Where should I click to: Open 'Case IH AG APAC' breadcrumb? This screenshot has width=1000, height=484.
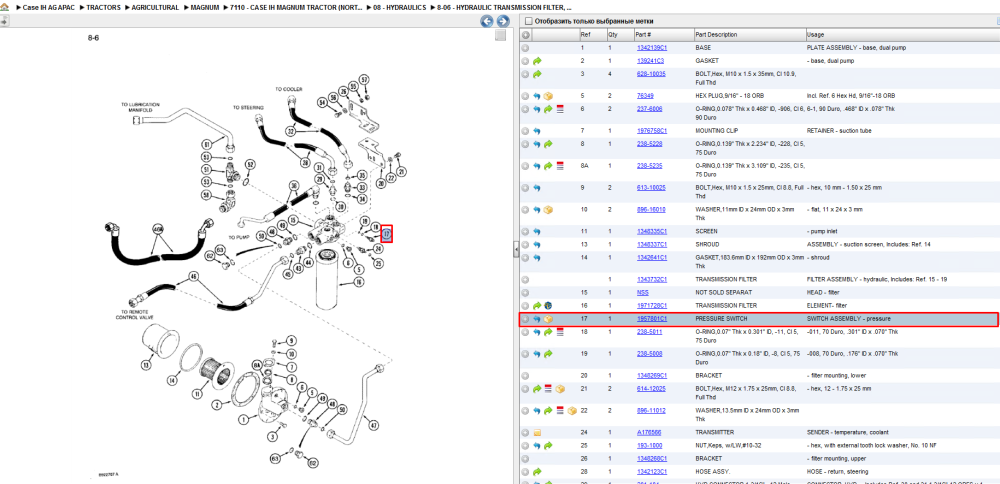pyautogui.click(x=49, y=7)
